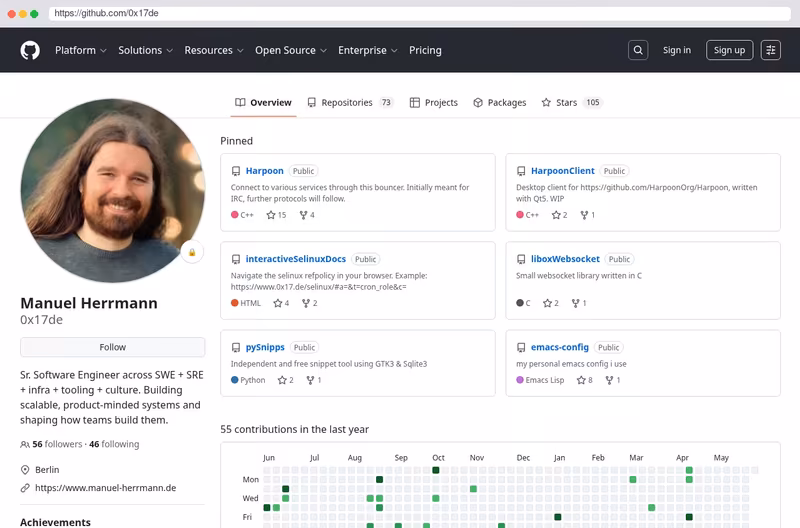Click the repo icon beside Harpoon

[236, 171]
